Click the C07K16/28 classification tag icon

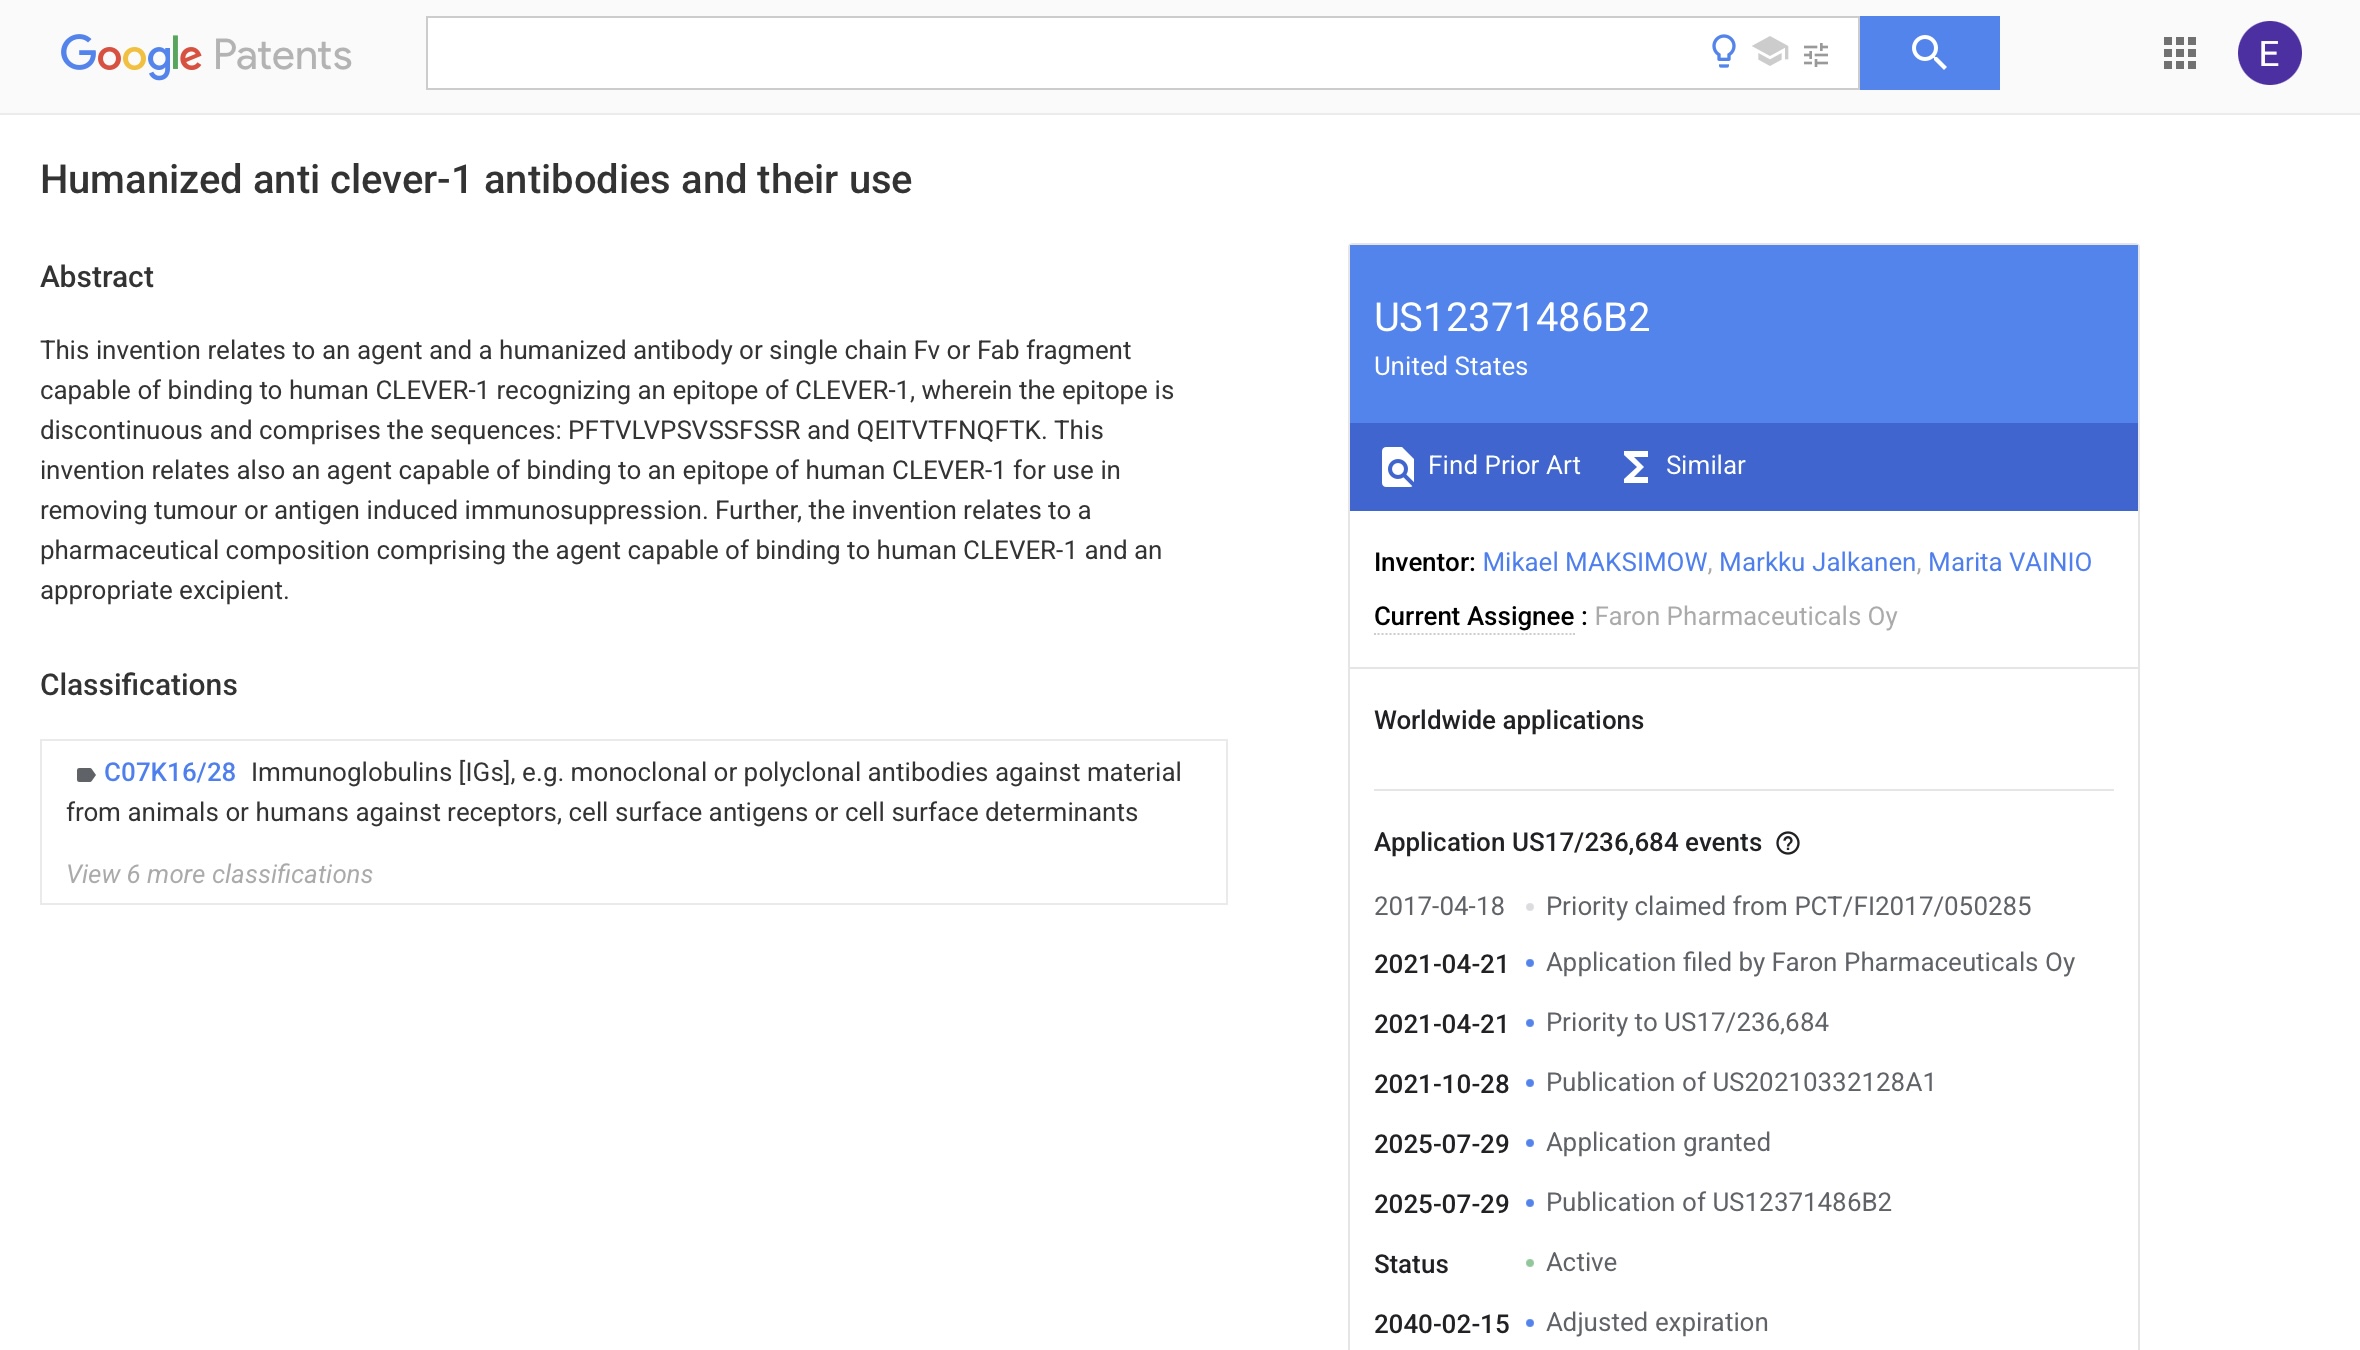coord(85,774)
